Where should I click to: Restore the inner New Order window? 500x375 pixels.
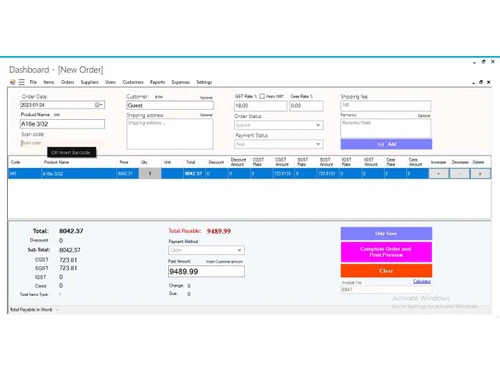tap(481, 82)
